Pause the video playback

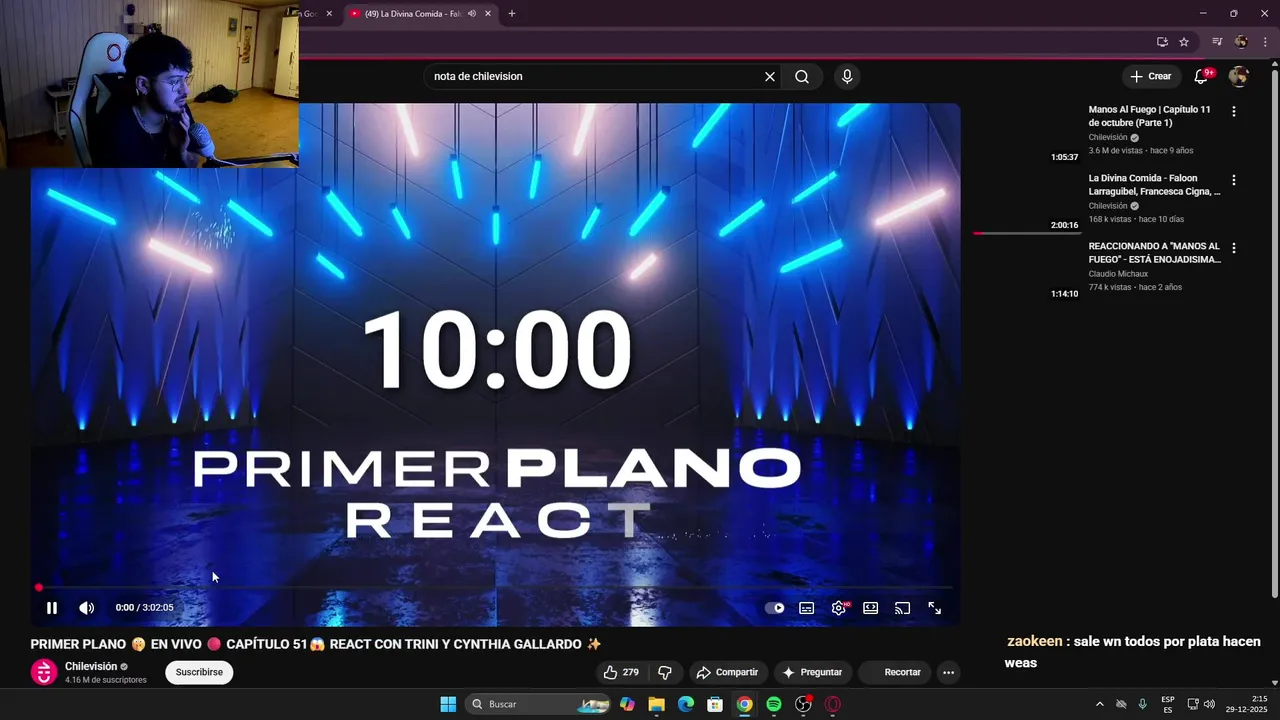coord(52,608)
